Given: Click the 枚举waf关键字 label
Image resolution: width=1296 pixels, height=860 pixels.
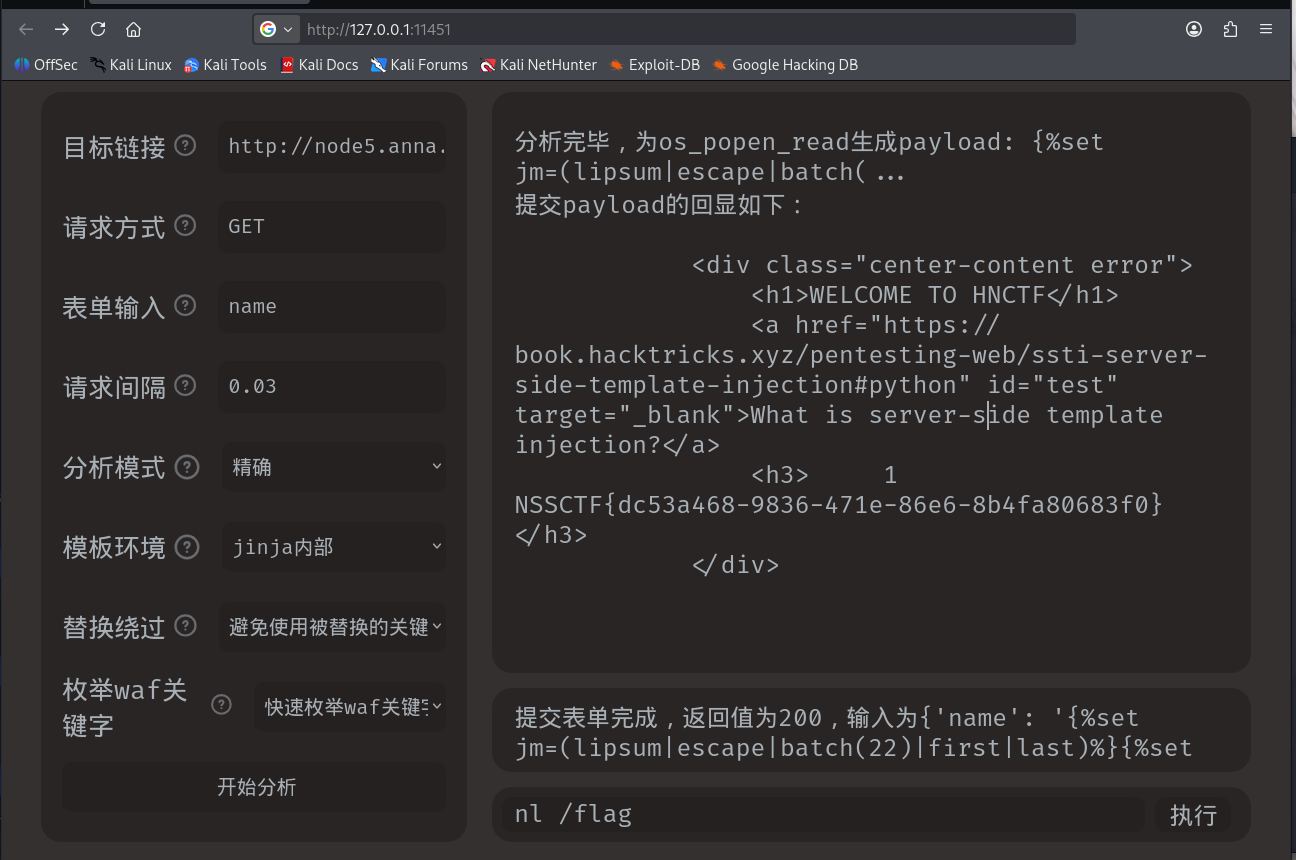Looking at the screenshot, I should point(125,707).
